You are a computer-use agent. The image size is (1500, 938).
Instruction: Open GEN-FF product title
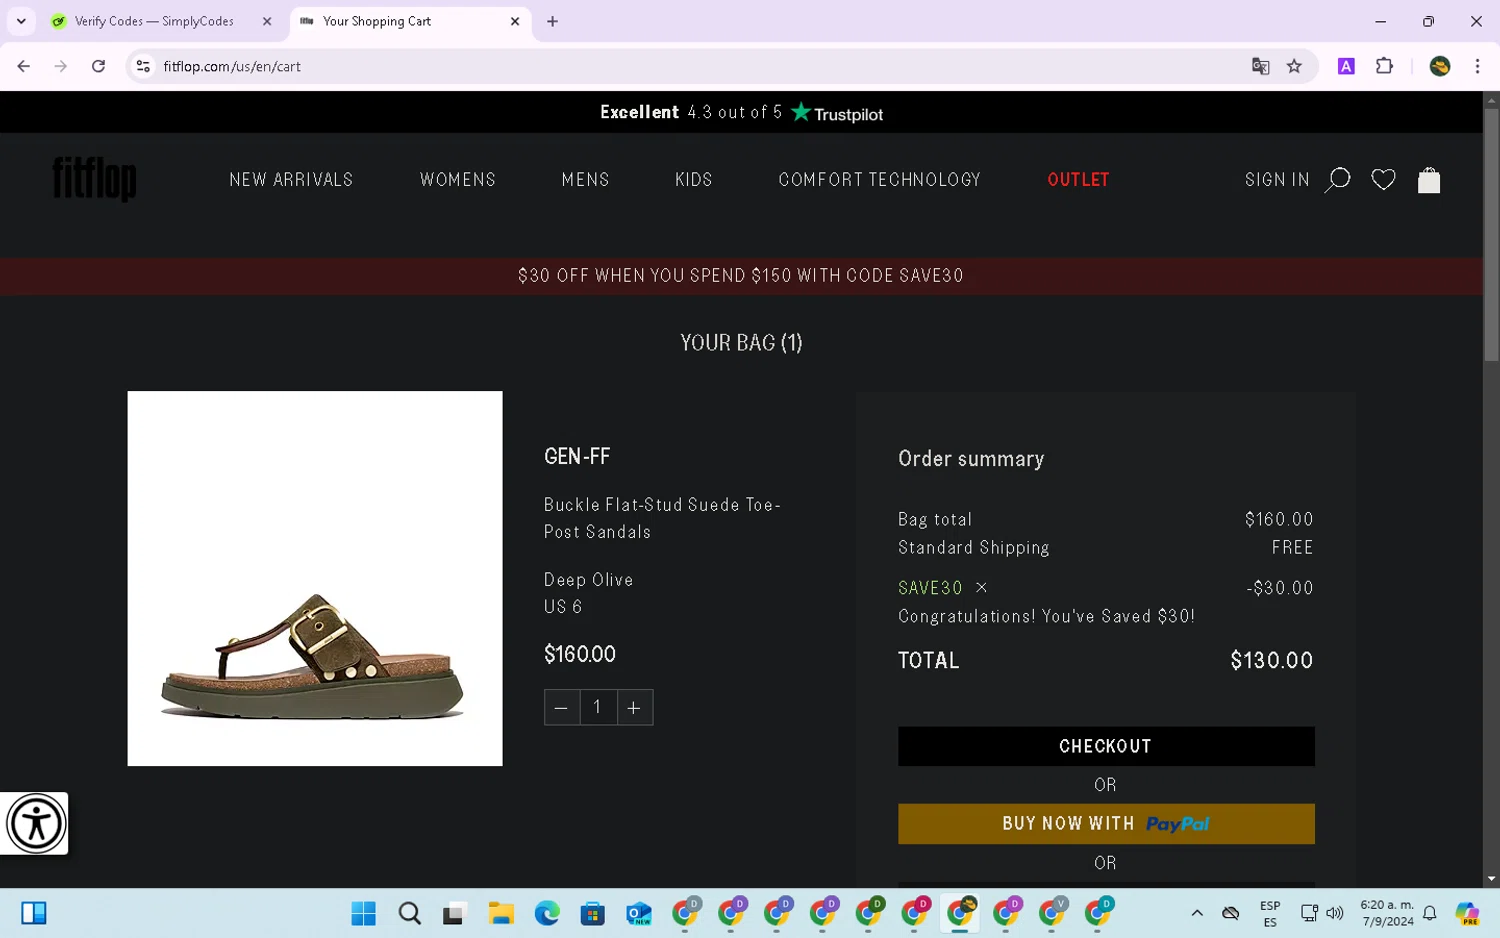coord(577,457)
